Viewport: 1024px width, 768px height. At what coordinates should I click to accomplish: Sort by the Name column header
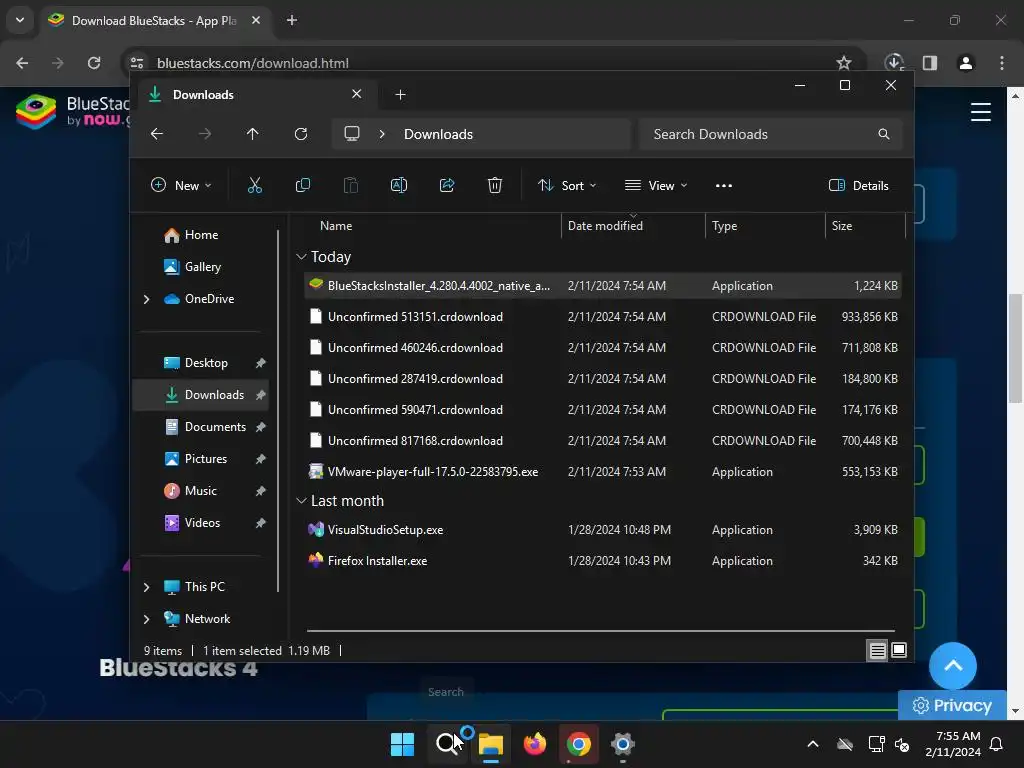[431, 226]
